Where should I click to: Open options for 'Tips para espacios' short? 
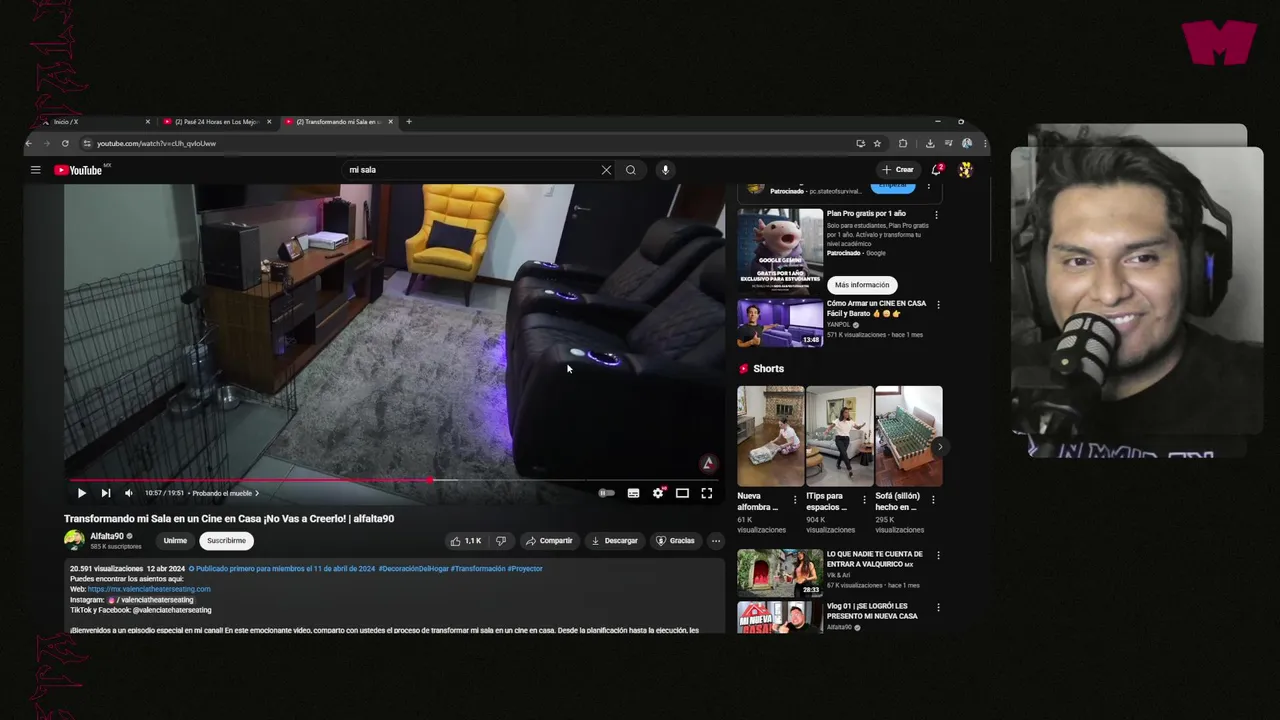[865, 499]
